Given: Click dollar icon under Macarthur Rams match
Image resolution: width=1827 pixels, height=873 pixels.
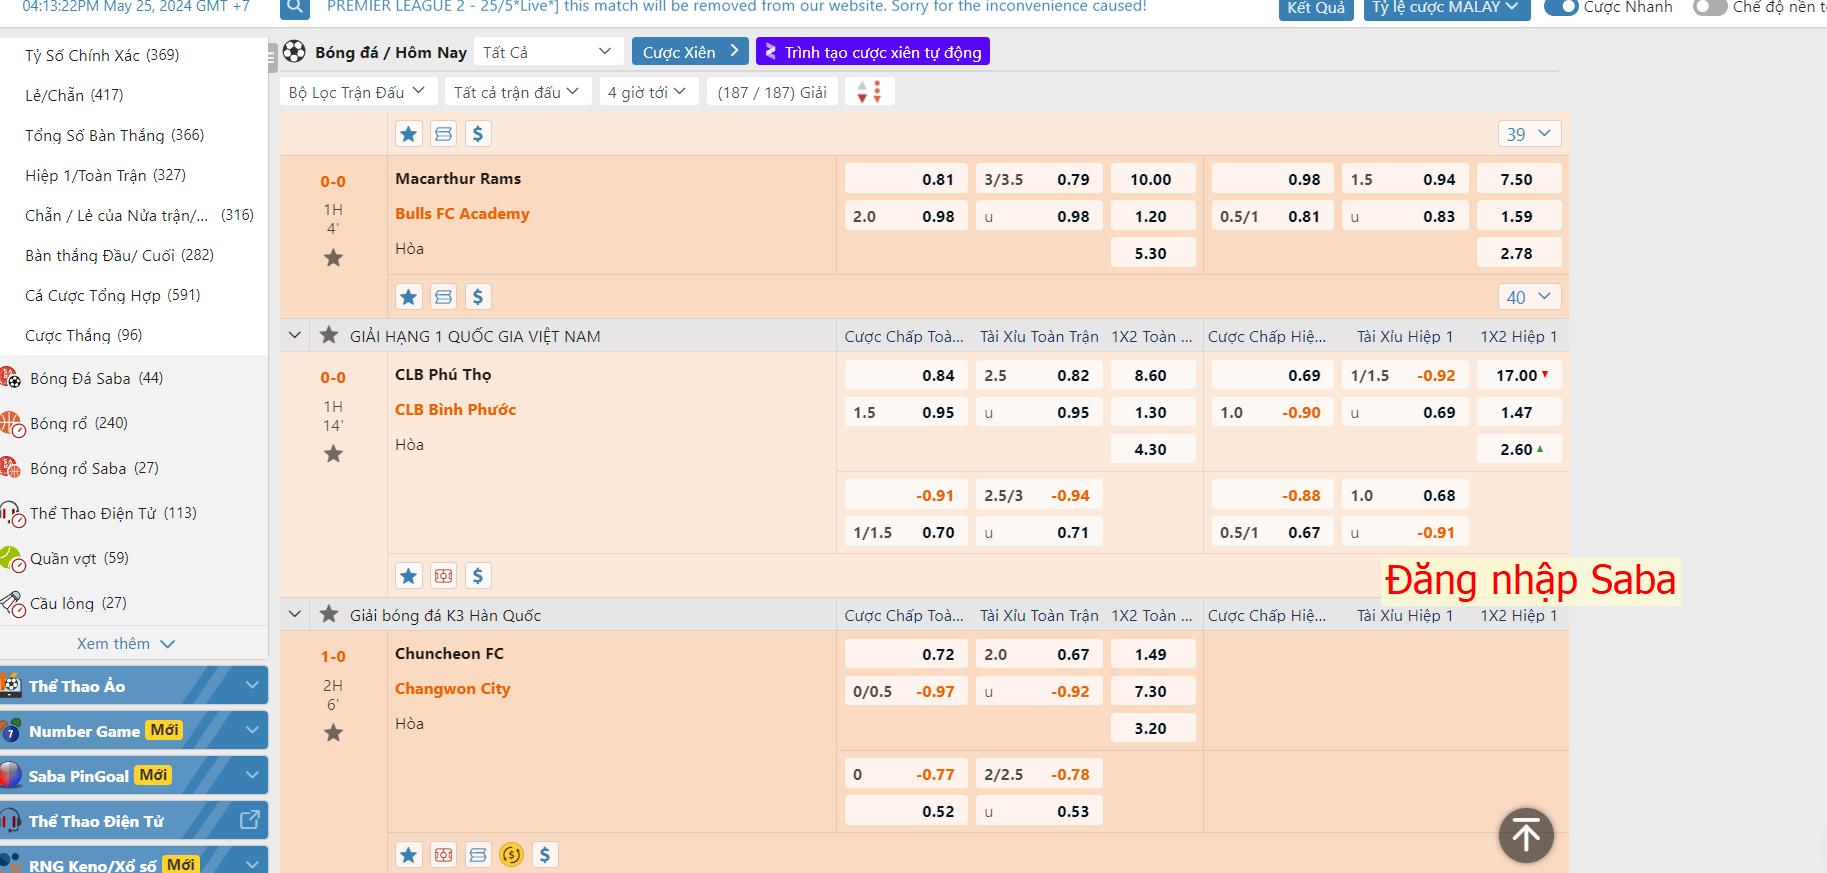Looking at the screenshot, I should click(x=478, y=297).
